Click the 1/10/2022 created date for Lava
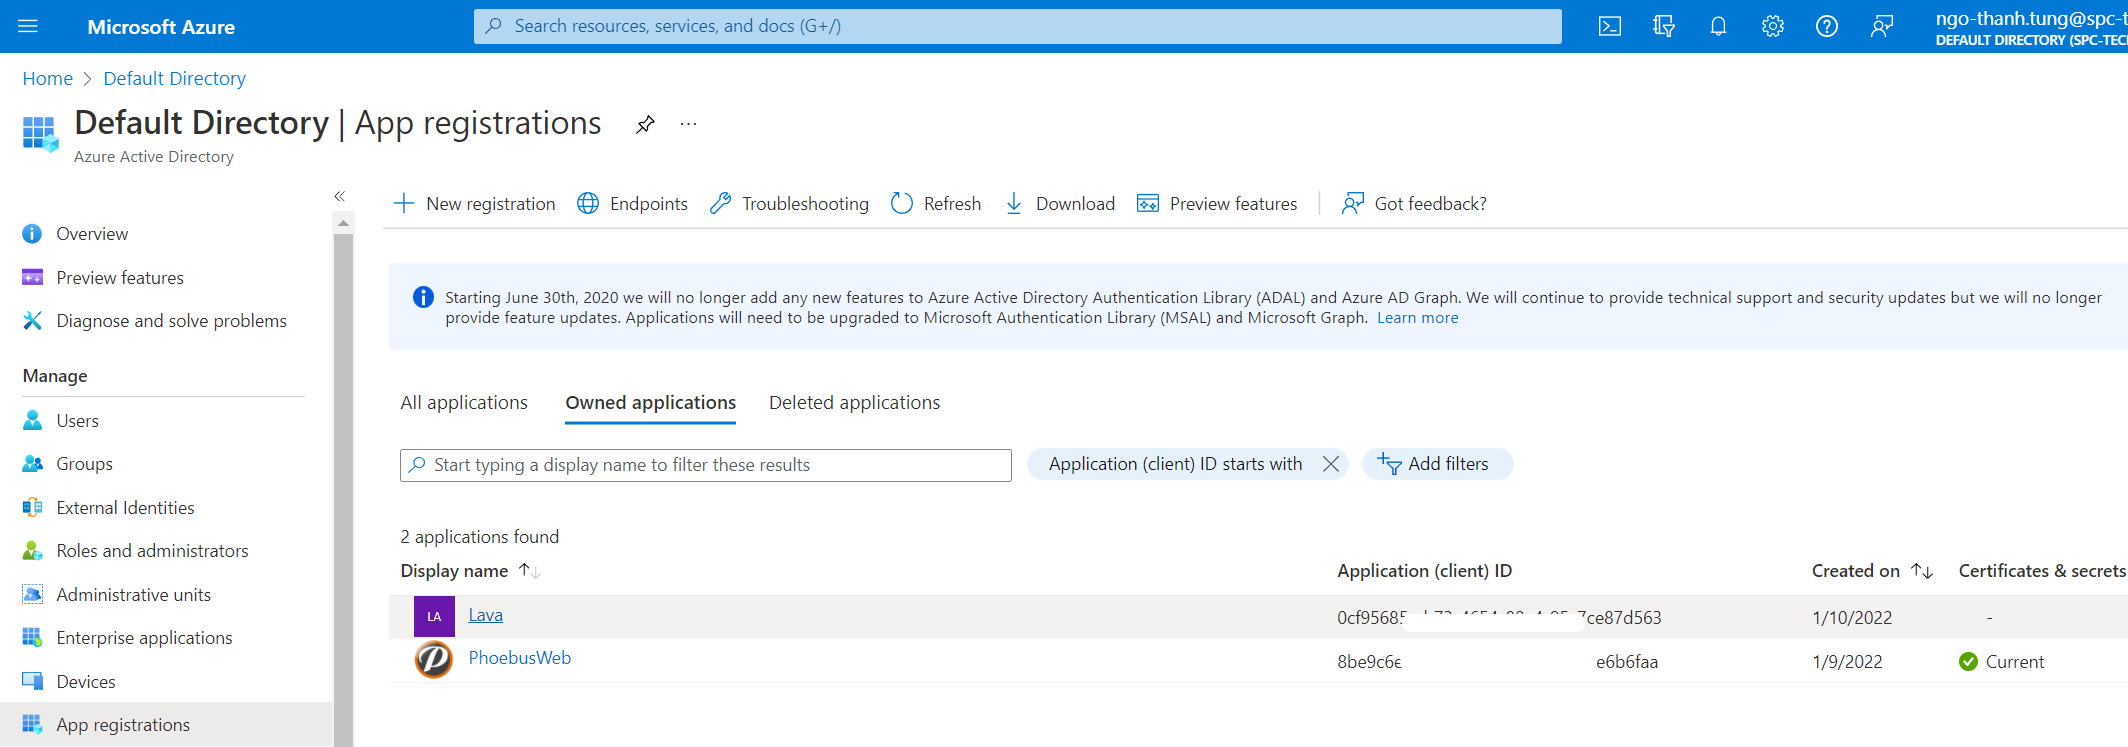 point(1852,618)
